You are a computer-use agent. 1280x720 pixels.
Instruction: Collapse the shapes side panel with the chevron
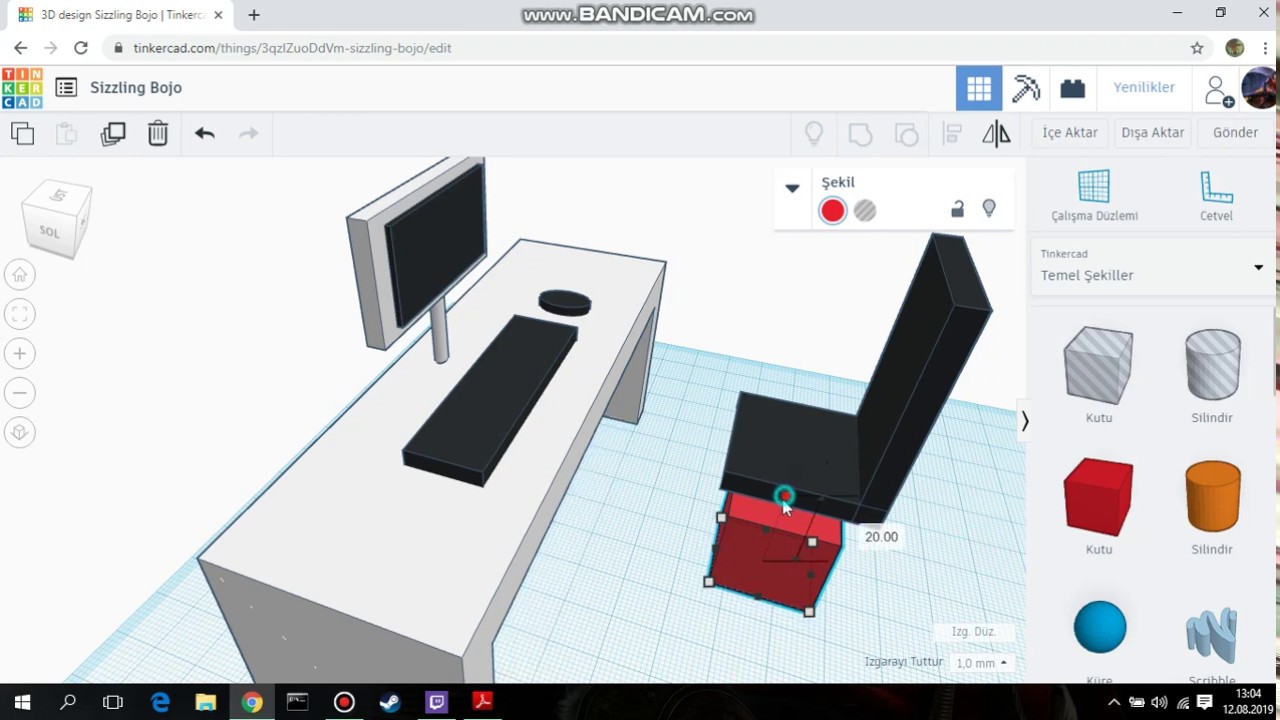(1024, 421)
